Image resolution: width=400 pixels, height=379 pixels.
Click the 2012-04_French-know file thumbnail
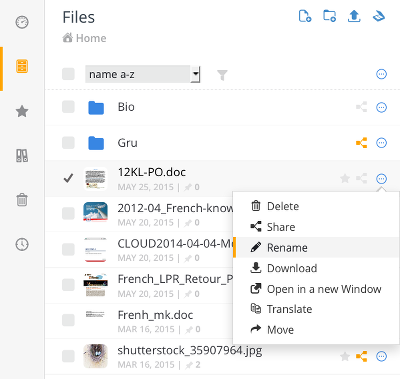[x=95, y=212]
